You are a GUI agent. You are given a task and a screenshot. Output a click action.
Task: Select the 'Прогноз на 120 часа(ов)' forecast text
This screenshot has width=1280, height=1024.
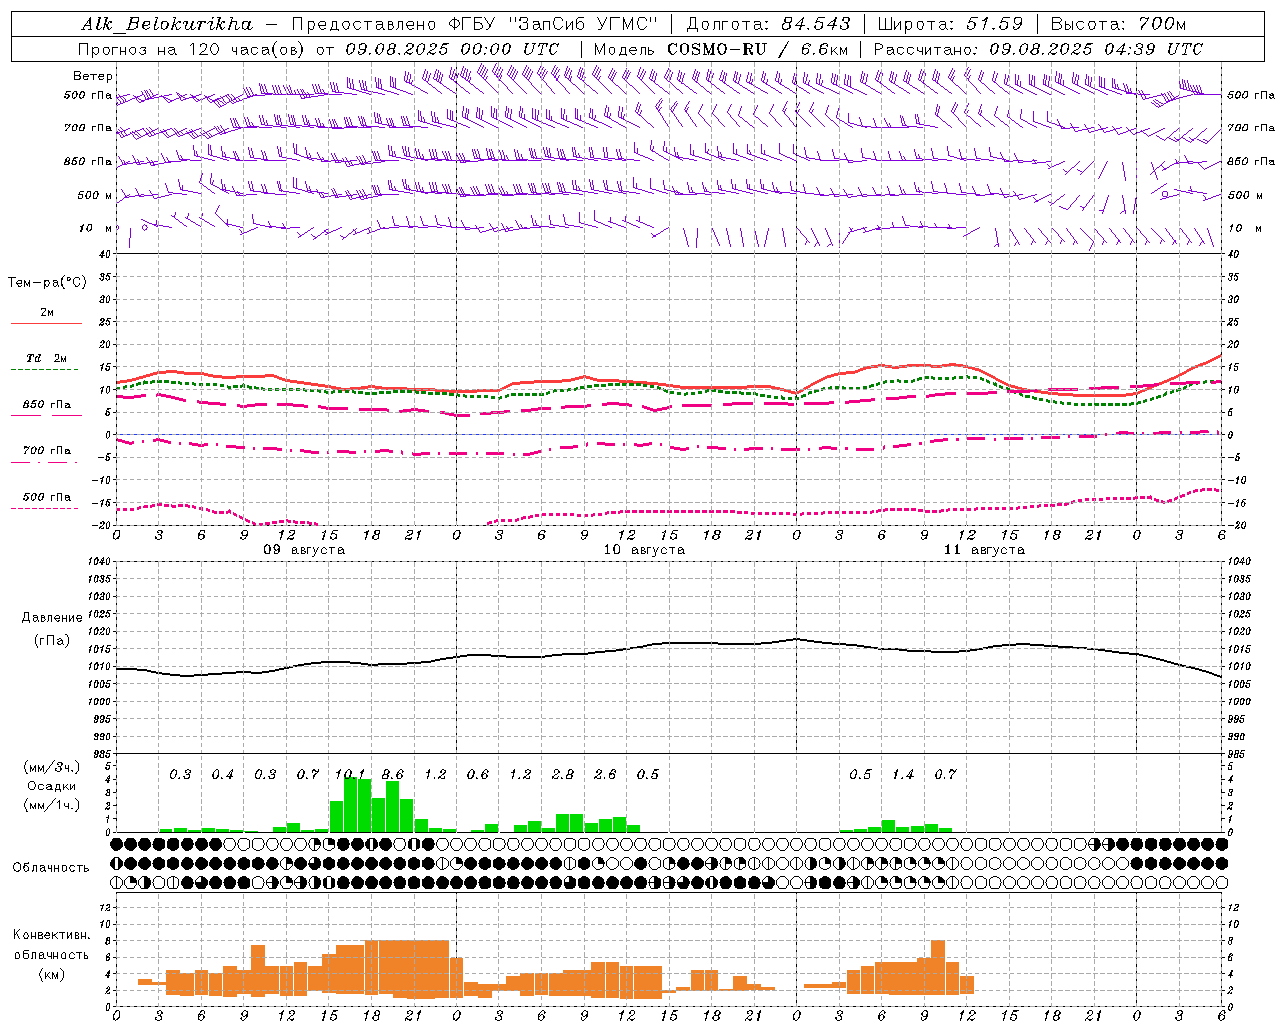192,49
